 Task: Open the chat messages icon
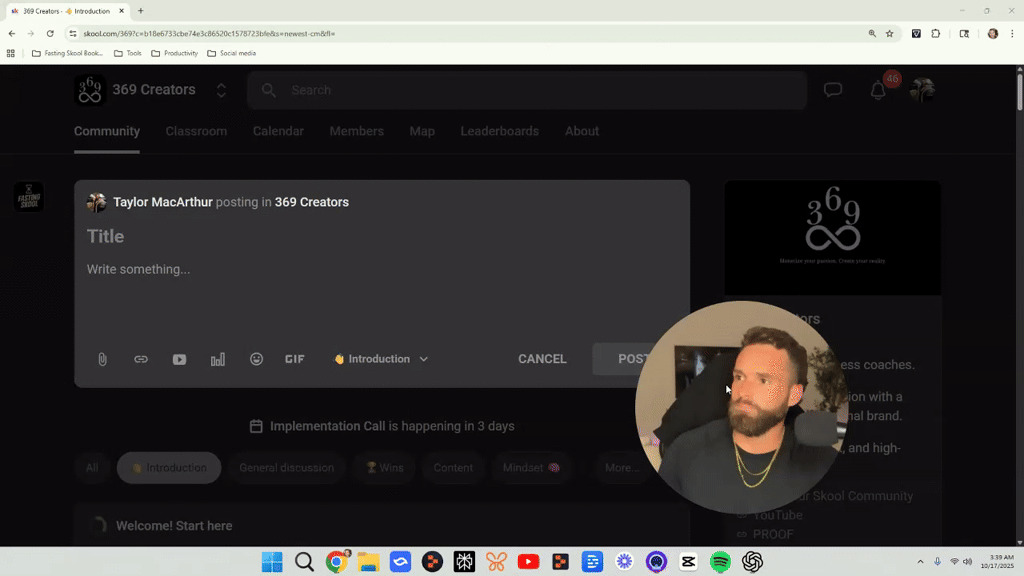coord(833,89)
